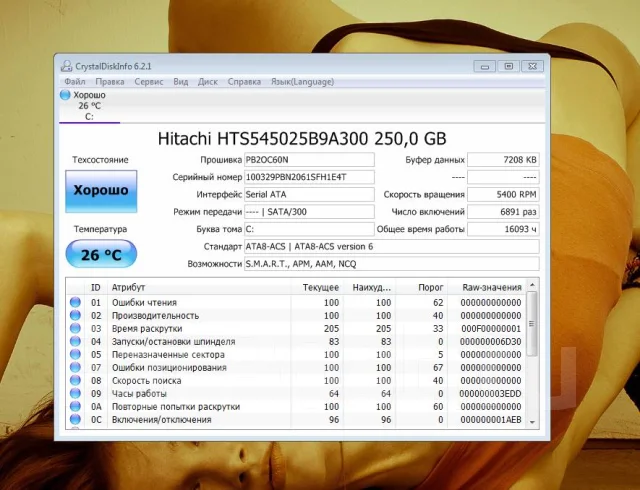
Task: Open the Язык(Language) menu
Action: pos(302,82)
